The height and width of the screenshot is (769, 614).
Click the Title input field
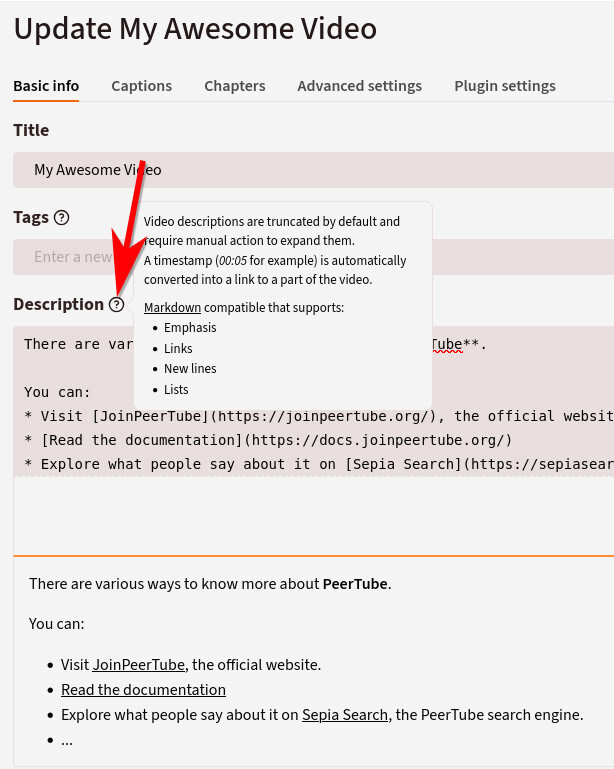point(314,170)
